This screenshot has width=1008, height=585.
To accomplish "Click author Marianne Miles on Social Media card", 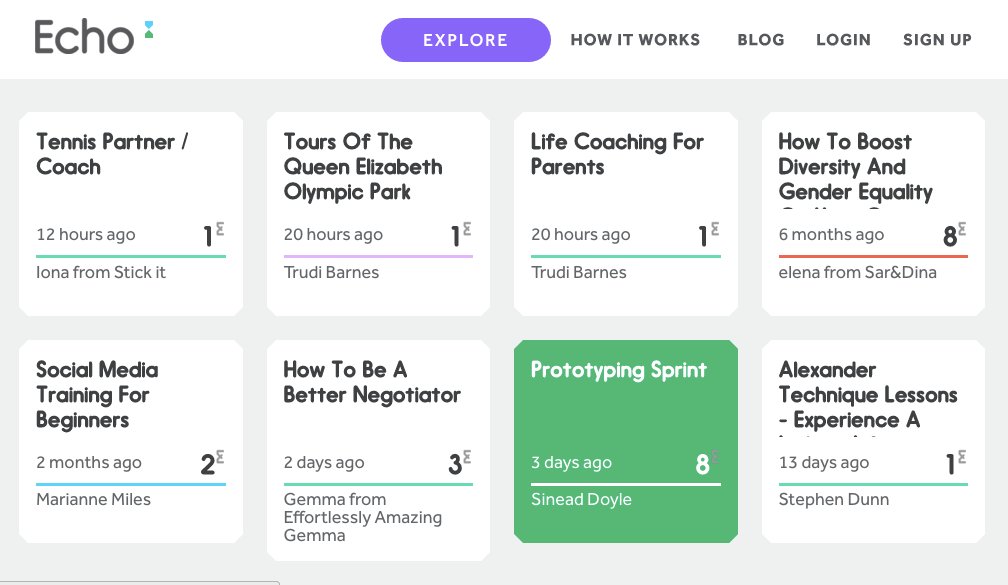I will [93, 499].
